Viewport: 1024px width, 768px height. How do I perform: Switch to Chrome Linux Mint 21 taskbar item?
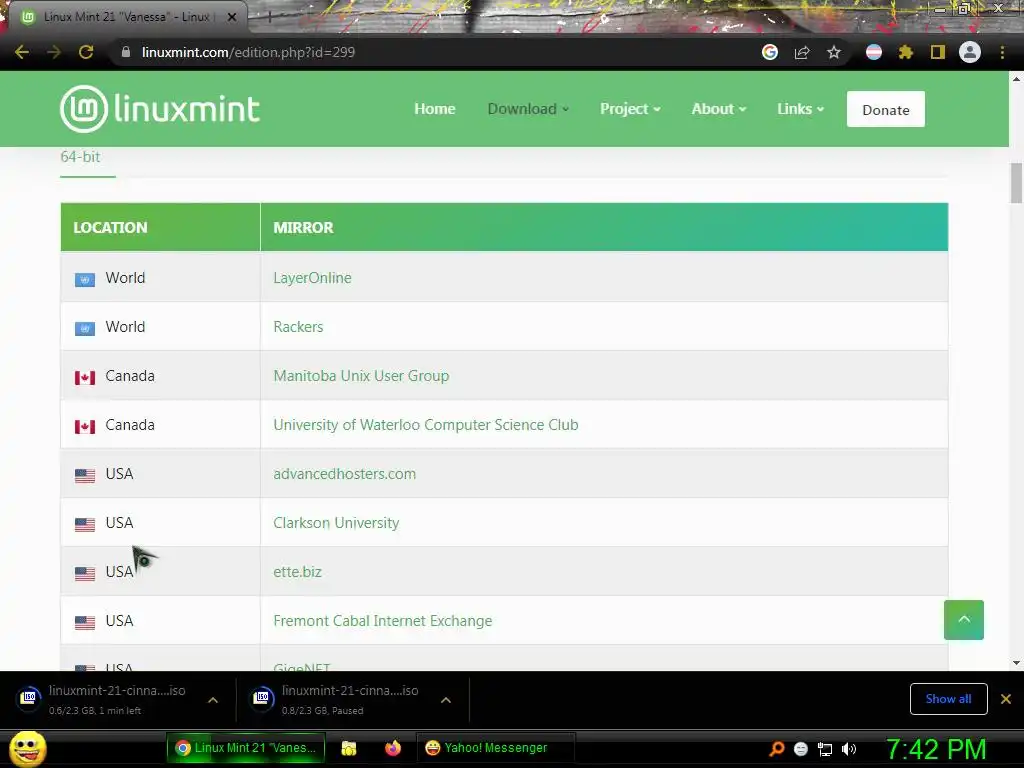(x=246, y=748)
